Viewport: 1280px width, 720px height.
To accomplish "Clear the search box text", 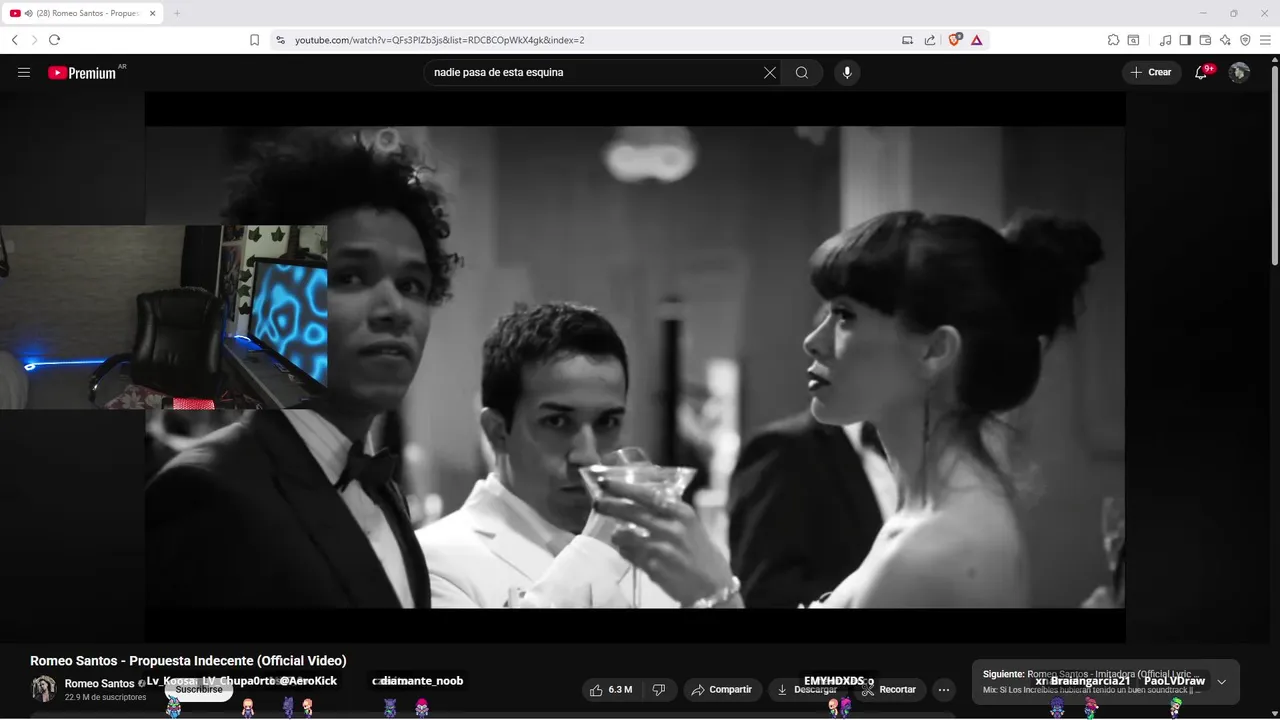I will tap(770, 72).
